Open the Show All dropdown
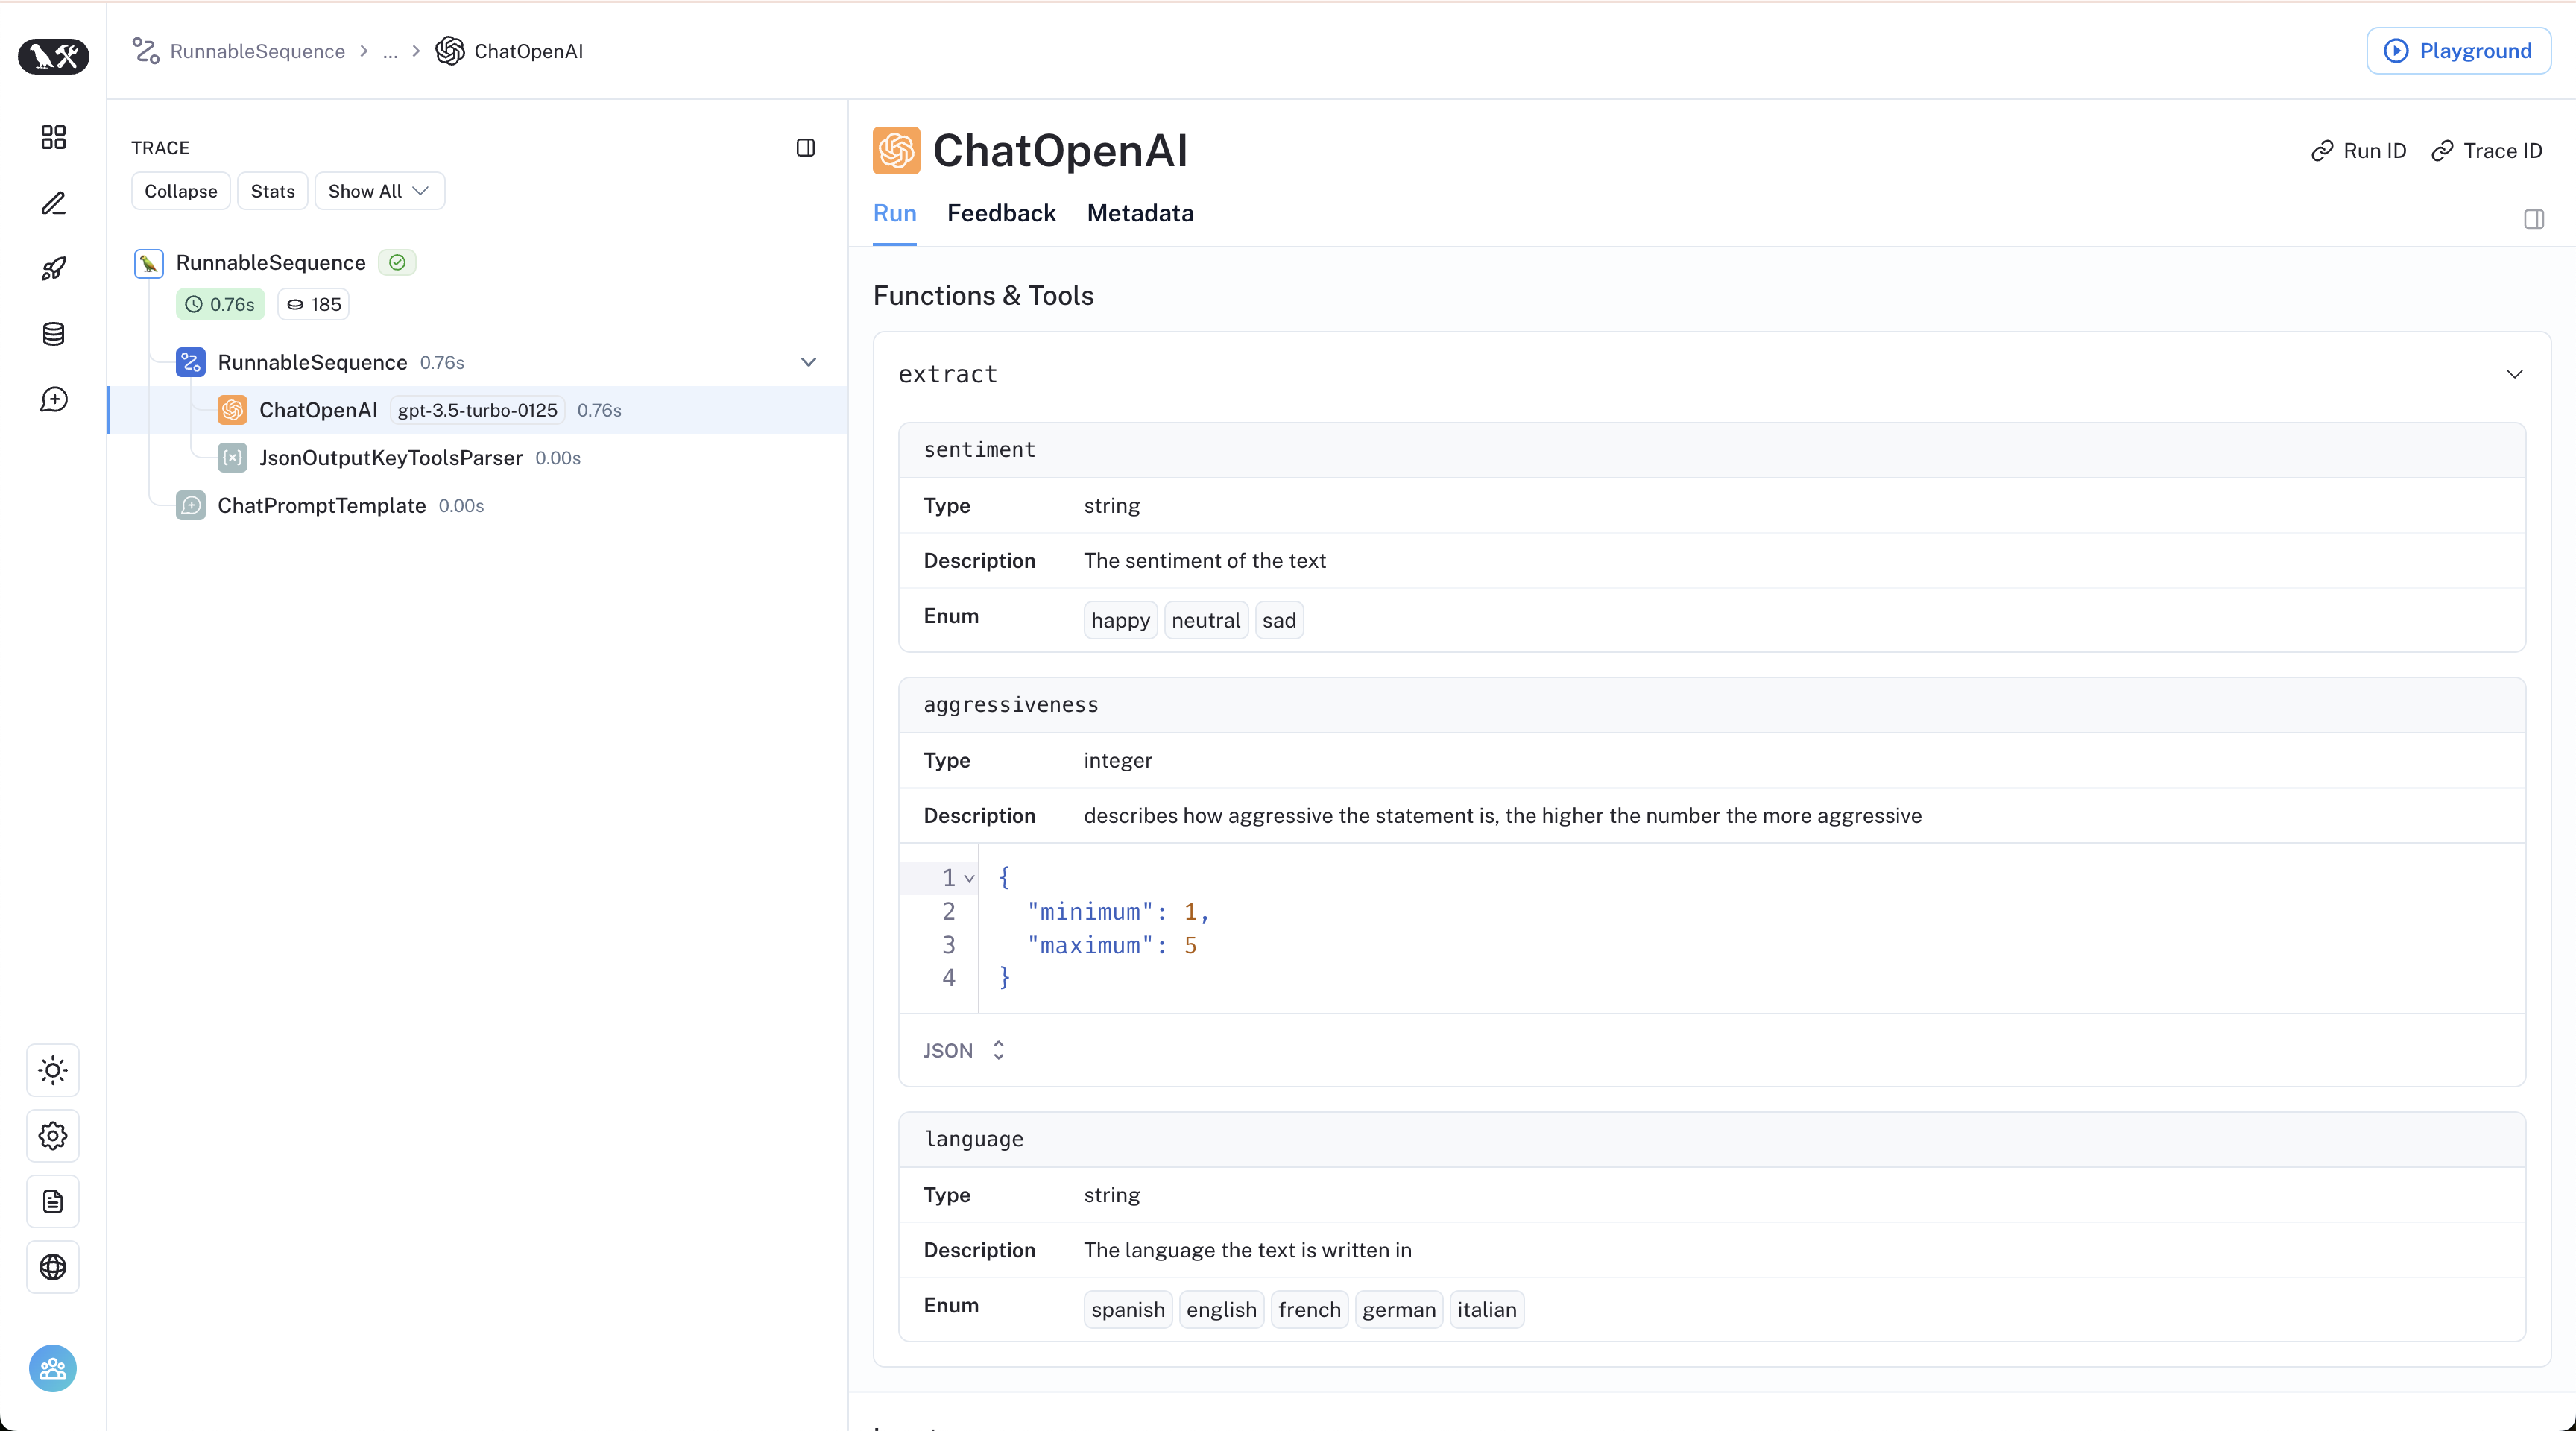Viewport: 2576px width, 1431px height. coord(379,191)
